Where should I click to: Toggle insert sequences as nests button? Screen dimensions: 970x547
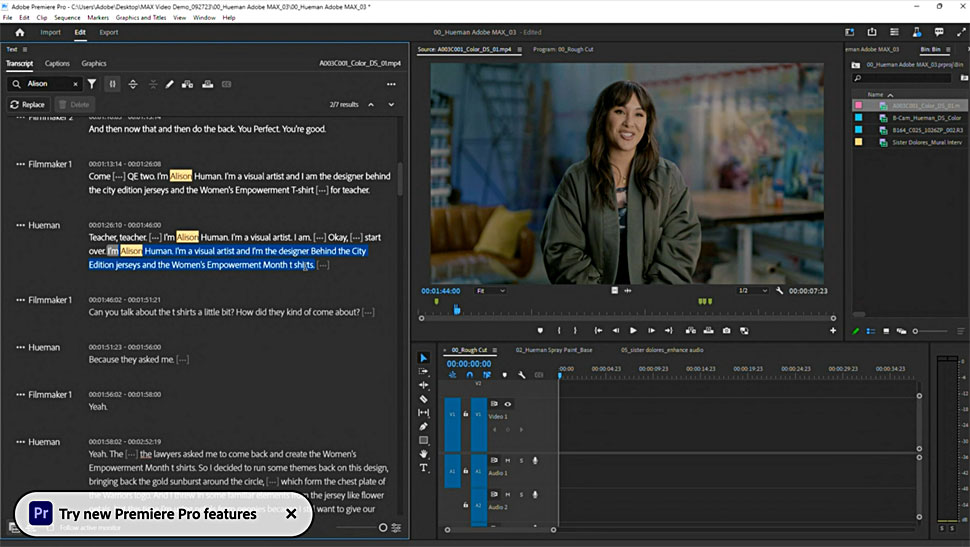click(x=452, y=375)
